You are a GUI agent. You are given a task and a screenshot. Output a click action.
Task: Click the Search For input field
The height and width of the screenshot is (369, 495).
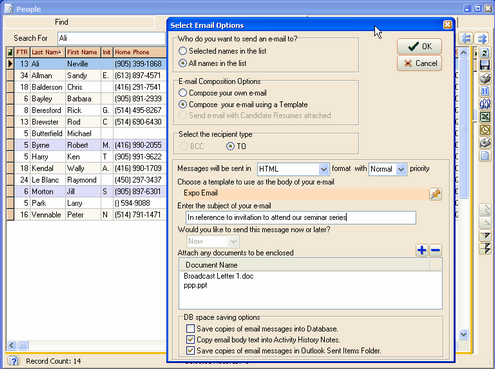[112, 38]
